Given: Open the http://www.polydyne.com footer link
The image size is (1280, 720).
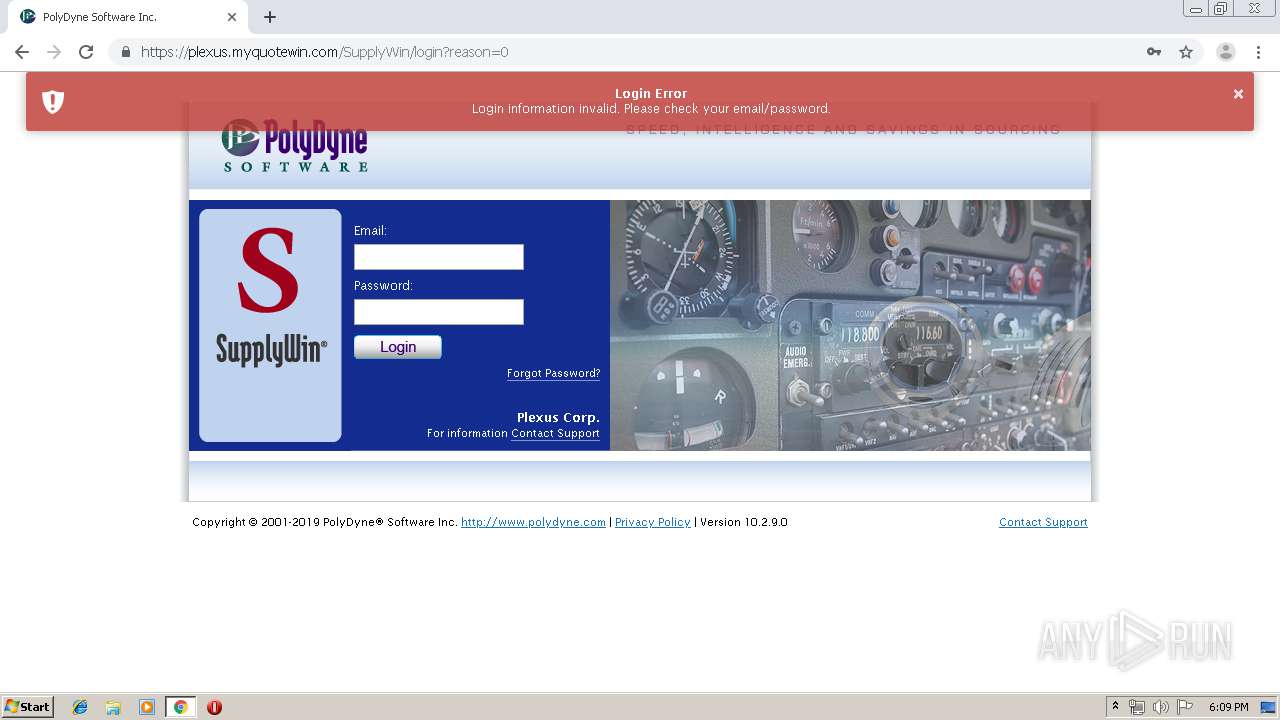Looking at the screenshot, I should click(533, 522).
